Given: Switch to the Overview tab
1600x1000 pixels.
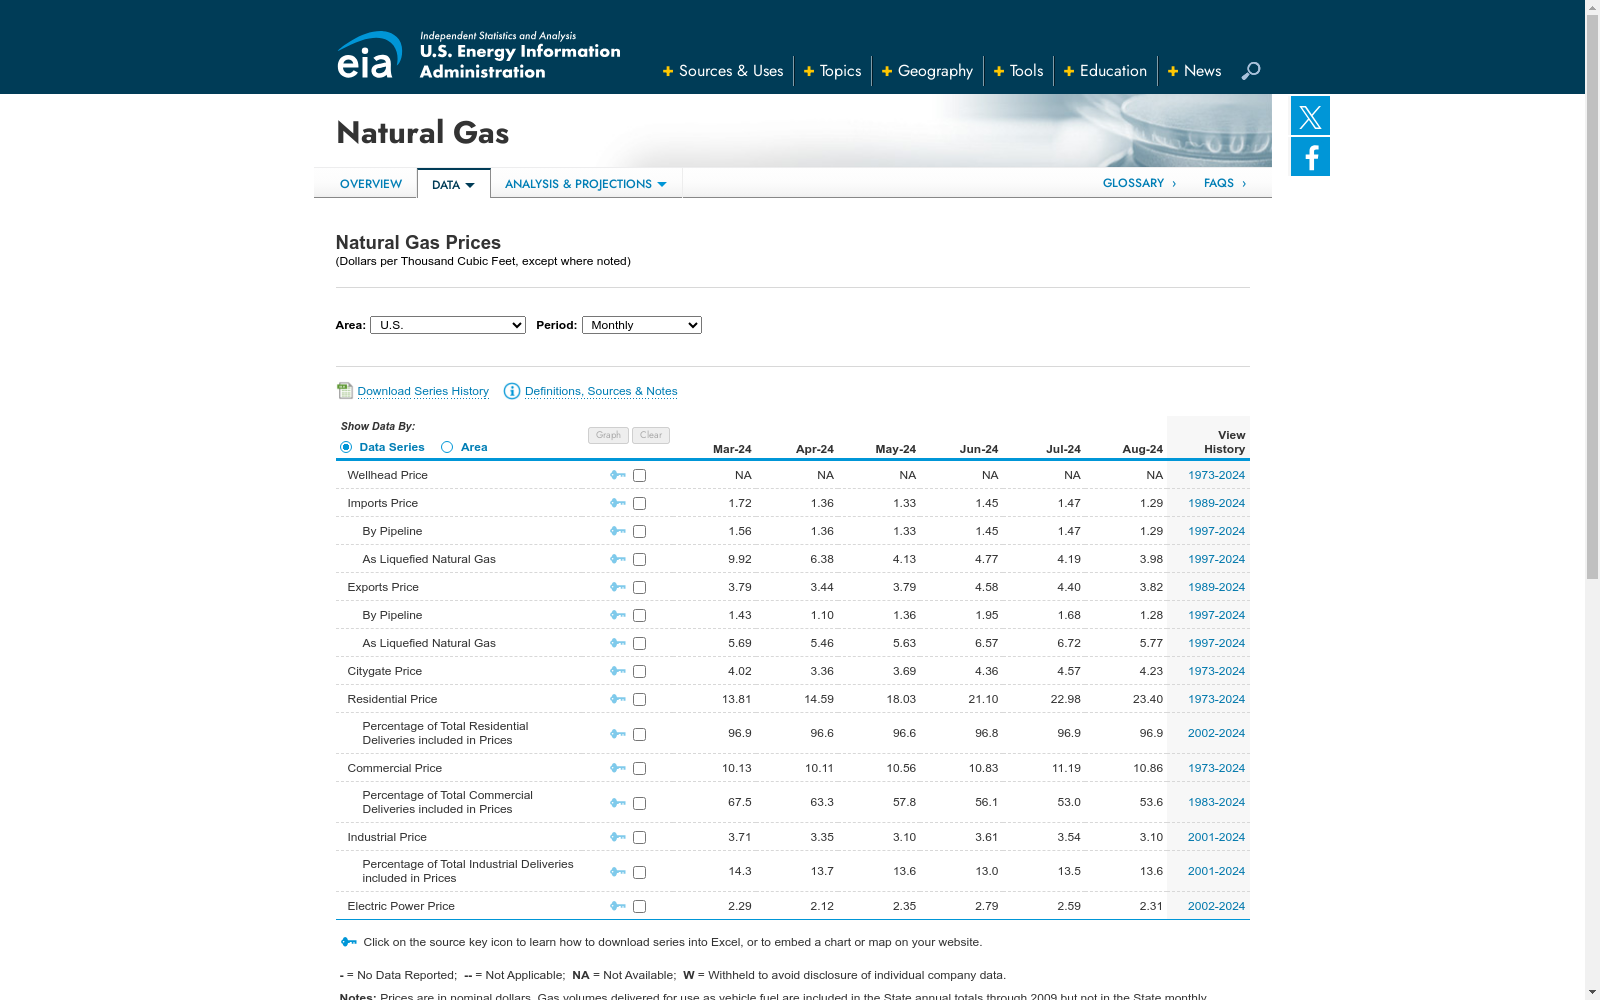Looking at the screenshot, I should (x=371, y=184).
